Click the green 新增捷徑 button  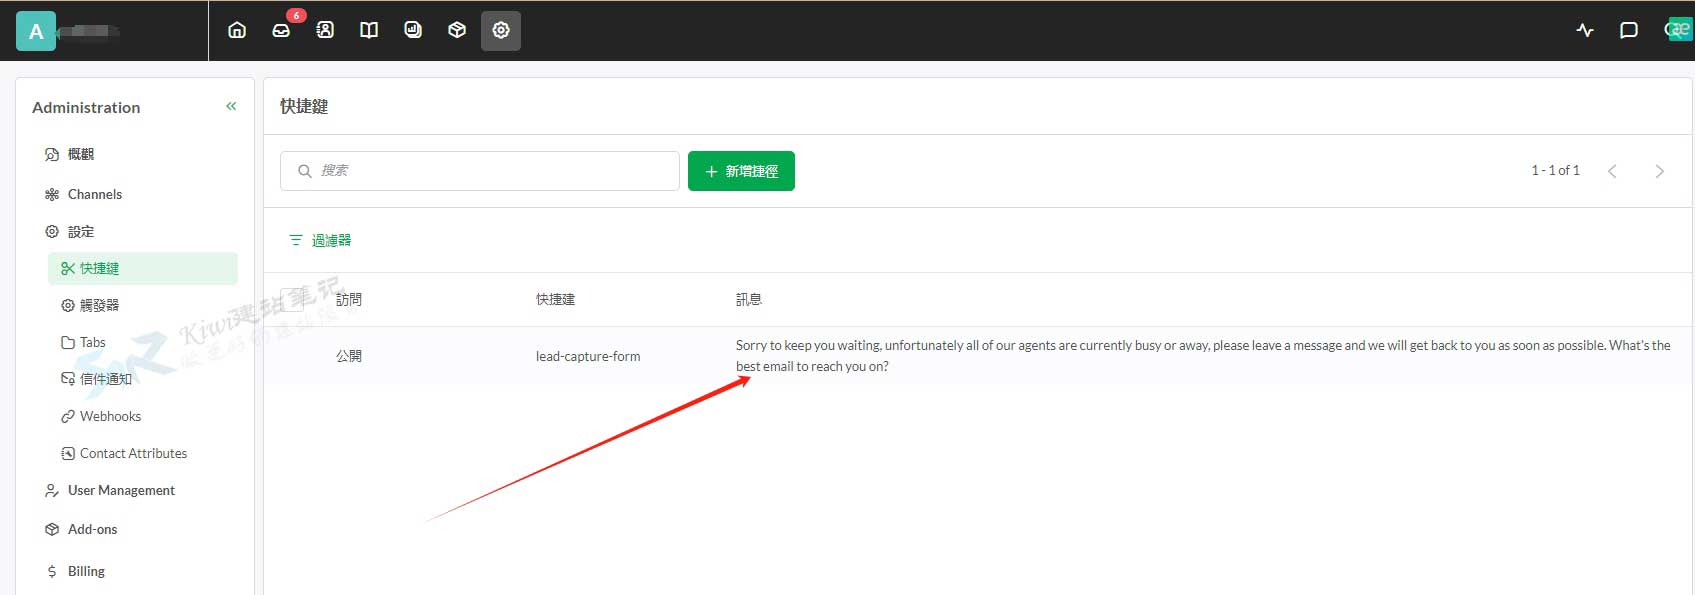click(741, 171)
